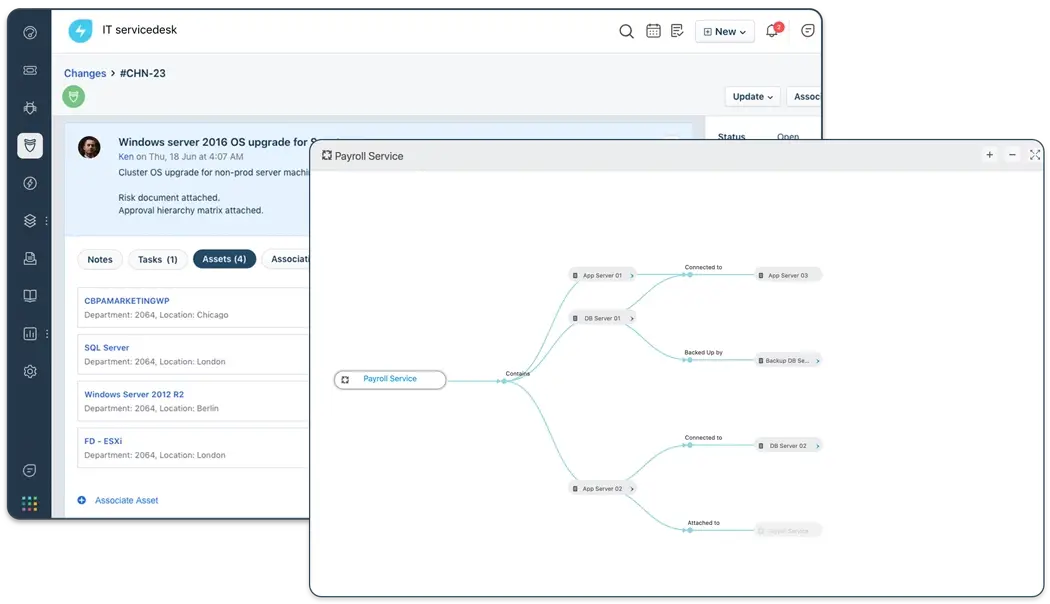The width and height of the screenshot is (1050, 604).
Task: Open the reports bar chart icon in sidebar
Action: click(x=30, y=333)
